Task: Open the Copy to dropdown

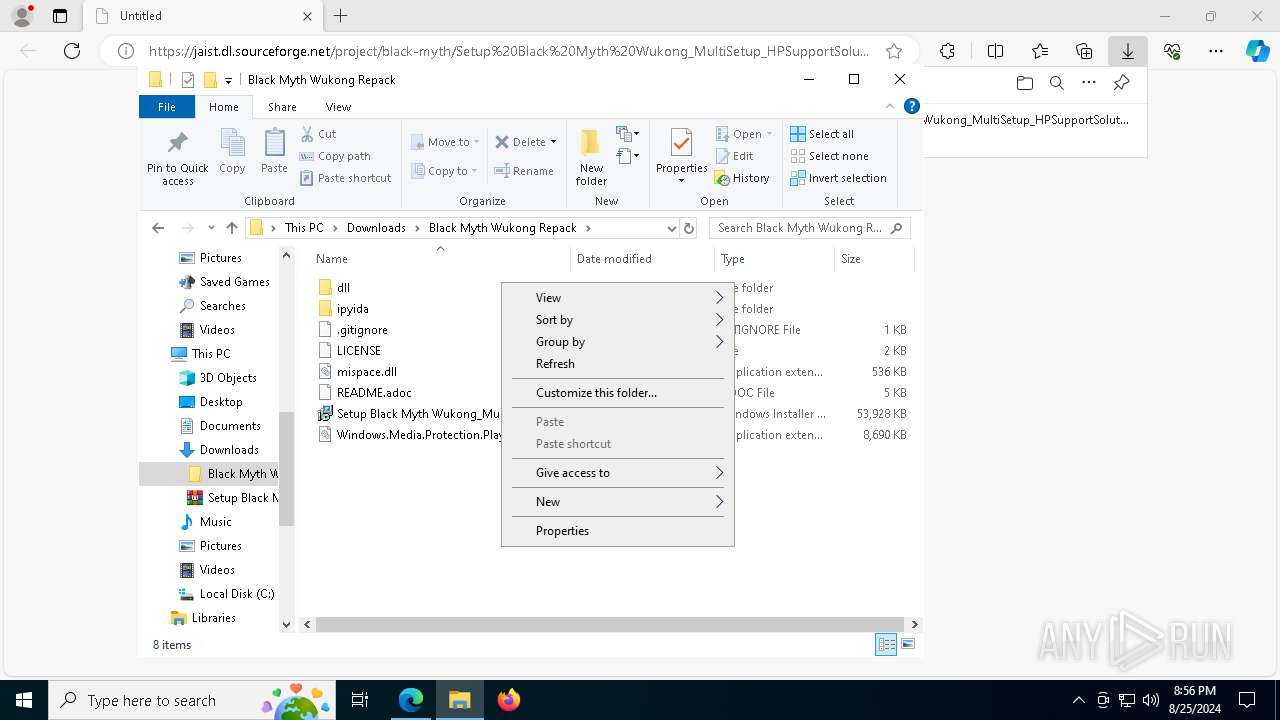Action: point(445,171)
